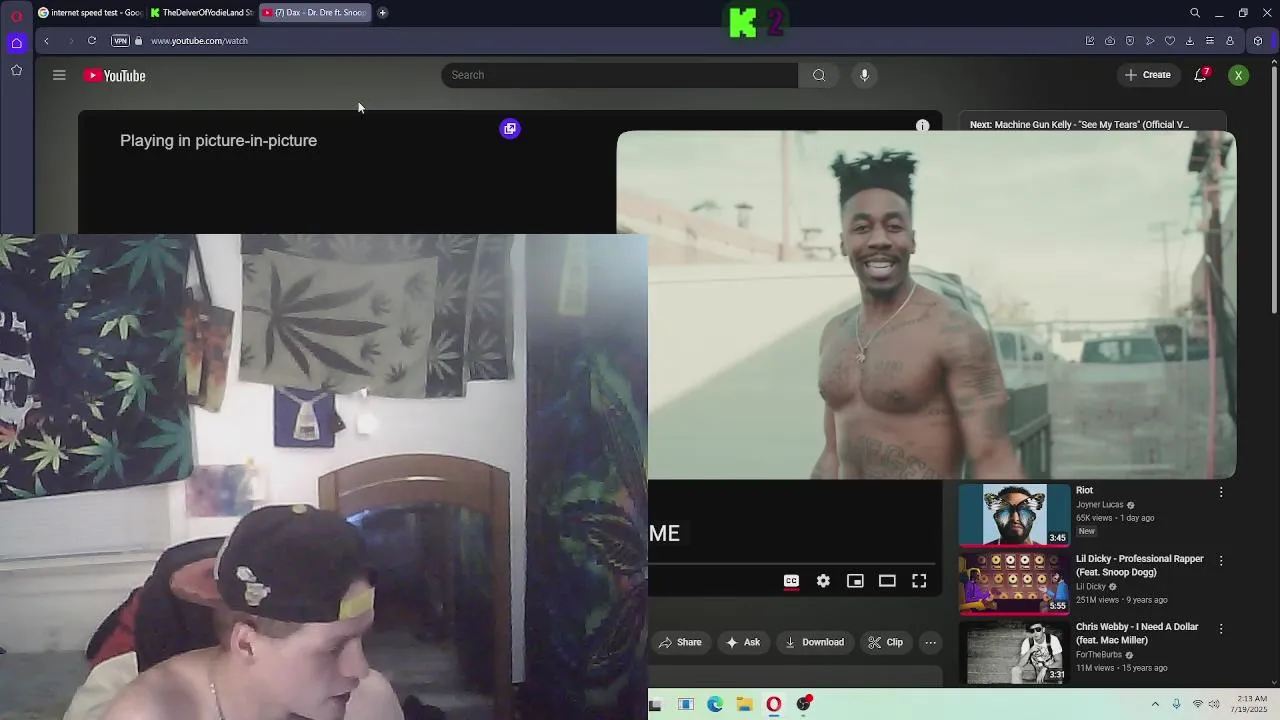
Task: Open the Wi-Fi network tray icon
Action: (1198, 704)
